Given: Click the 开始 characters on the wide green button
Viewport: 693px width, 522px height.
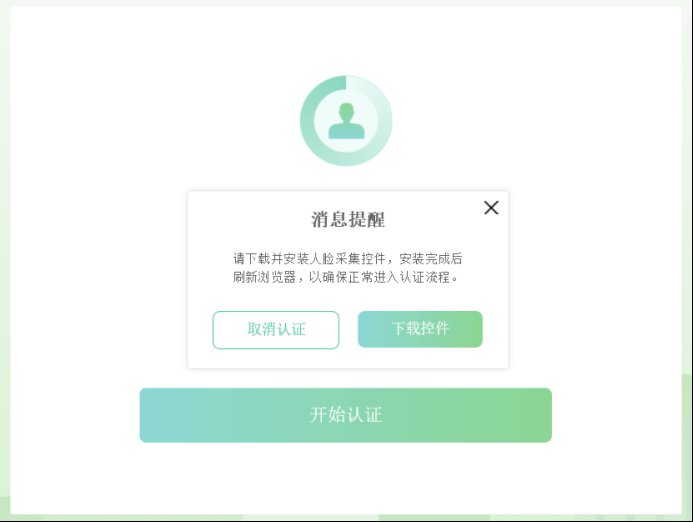Looking at the screenshot, I should click(327, 415).
